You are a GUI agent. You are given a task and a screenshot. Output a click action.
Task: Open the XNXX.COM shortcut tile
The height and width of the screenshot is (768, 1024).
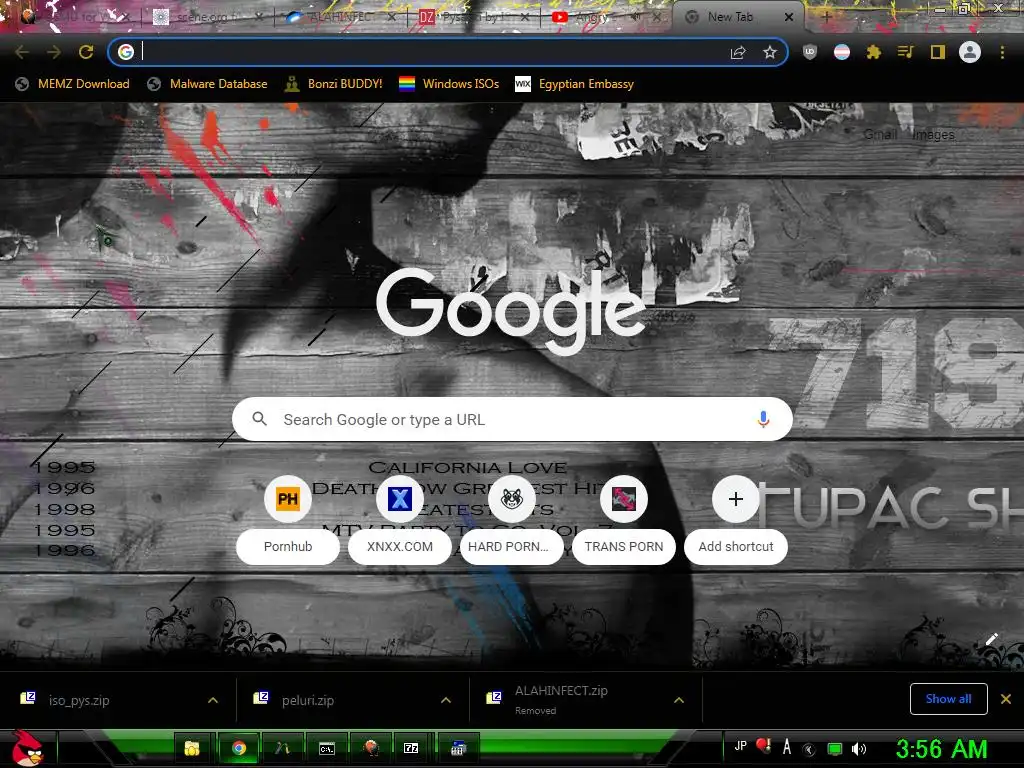coord(400,520)
